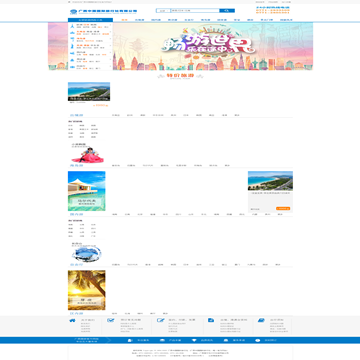Click the pencil edit icon in footer

click(x=161, y=320)
